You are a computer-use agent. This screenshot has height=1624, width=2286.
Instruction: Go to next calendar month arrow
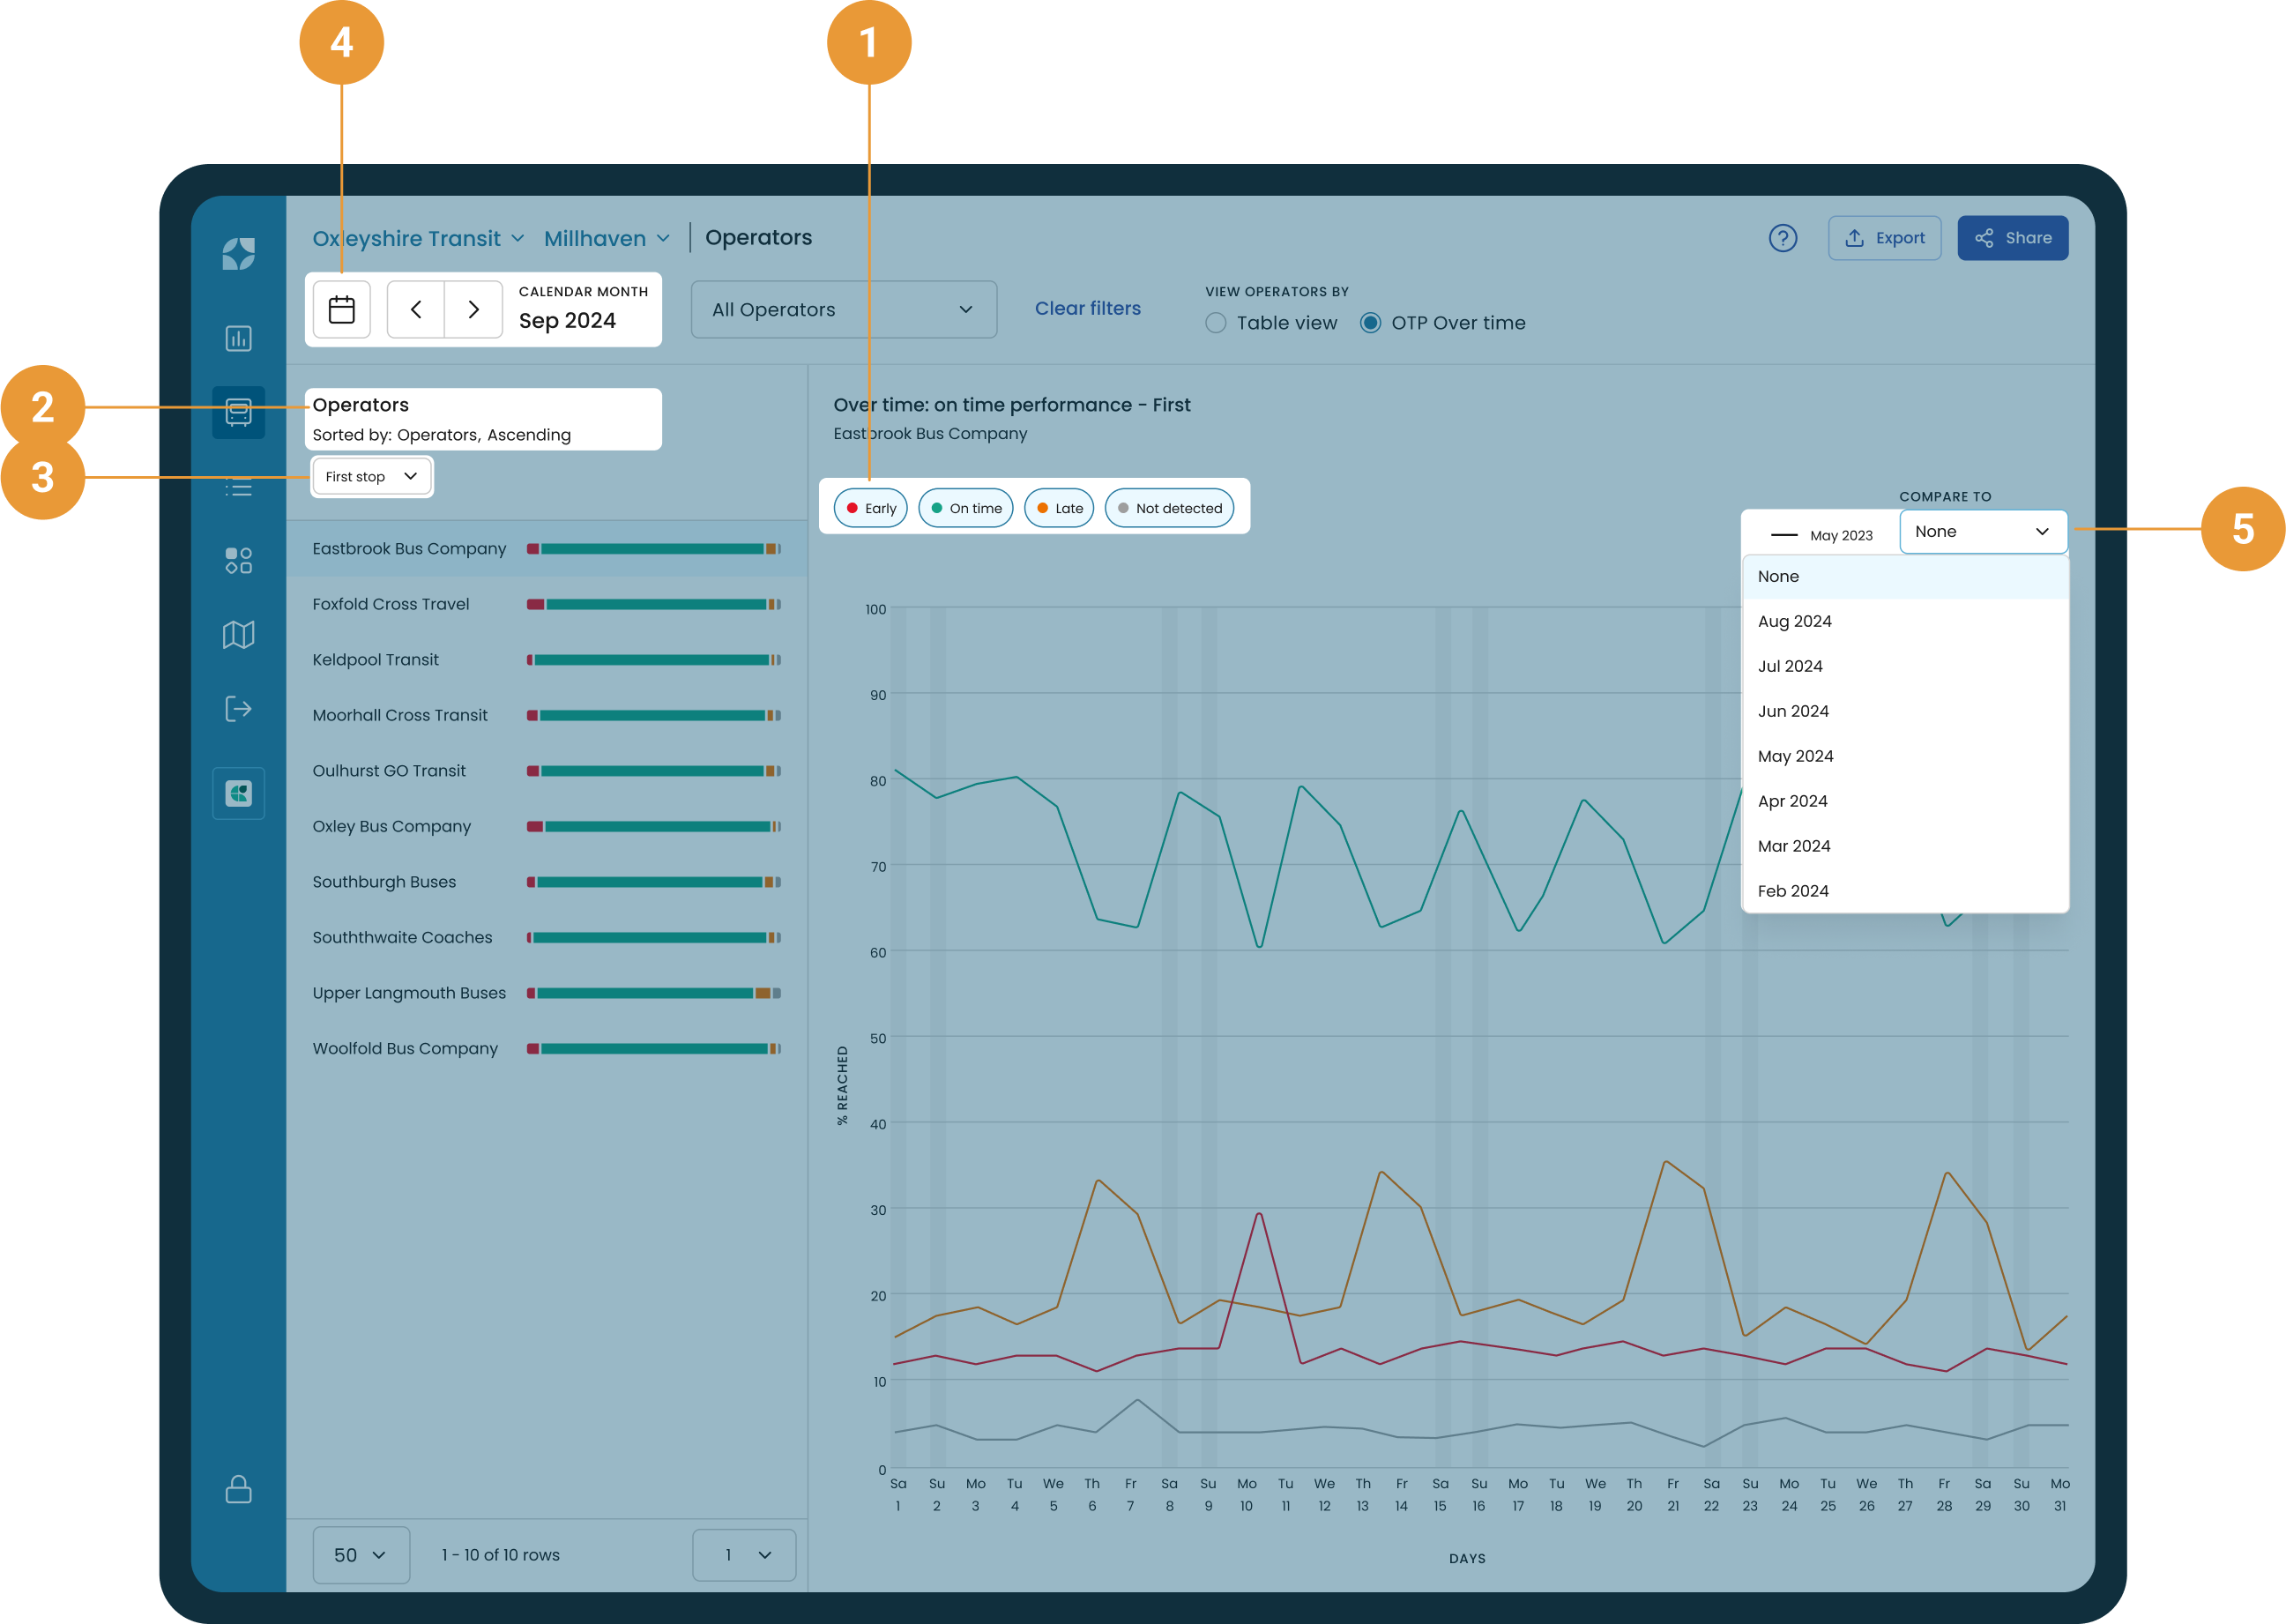tap(473, 310)
